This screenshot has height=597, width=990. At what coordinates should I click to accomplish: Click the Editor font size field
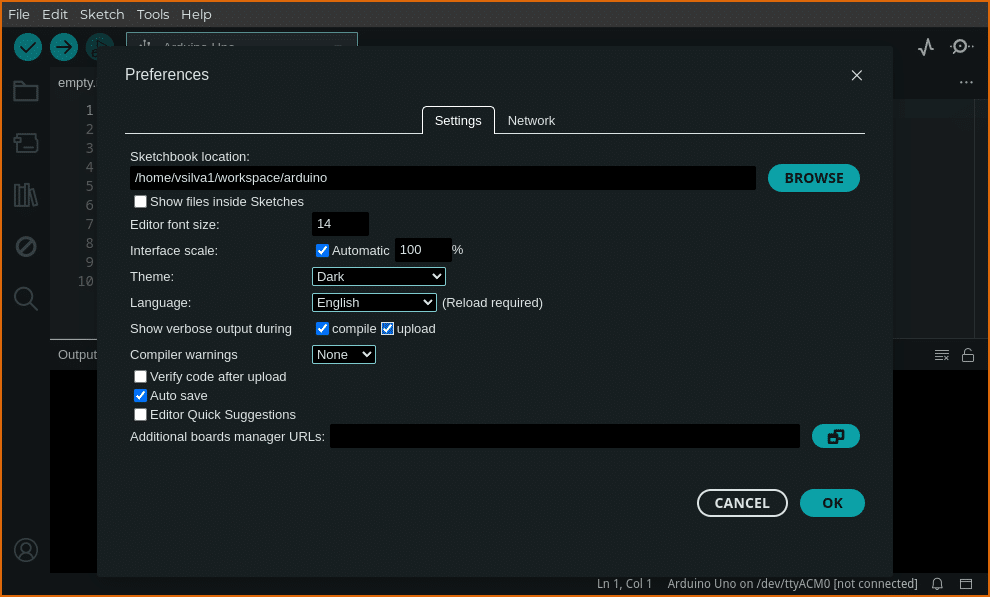pyautogui.click(x=340, y=224)
